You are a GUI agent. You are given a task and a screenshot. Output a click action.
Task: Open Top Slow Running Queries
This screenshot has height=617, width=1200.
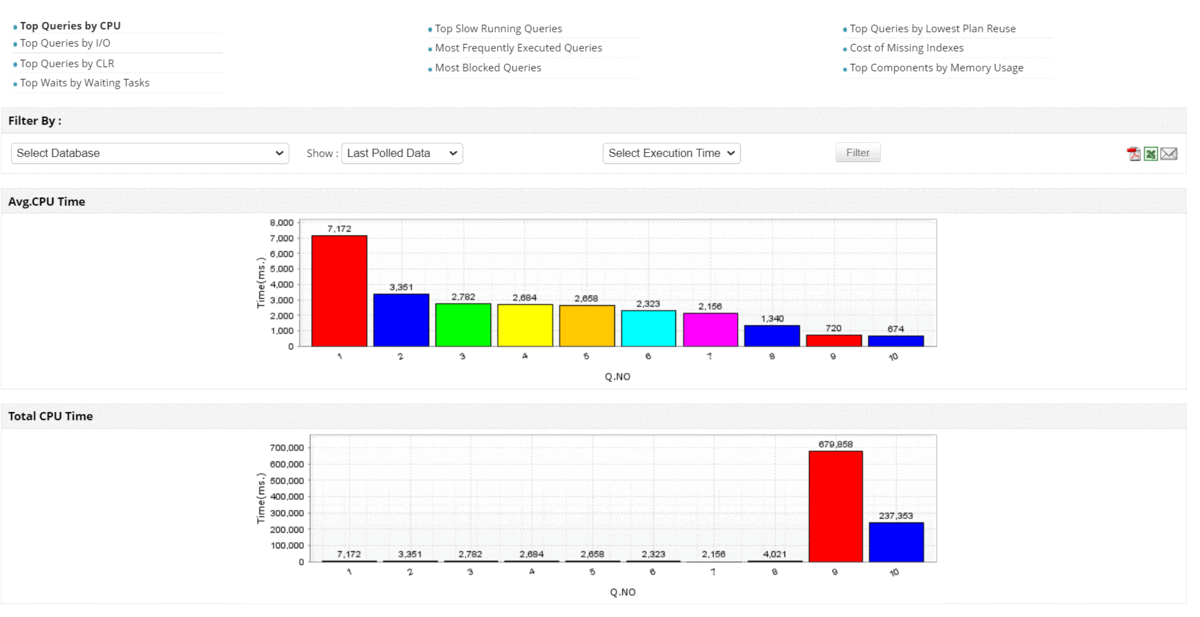498,29
